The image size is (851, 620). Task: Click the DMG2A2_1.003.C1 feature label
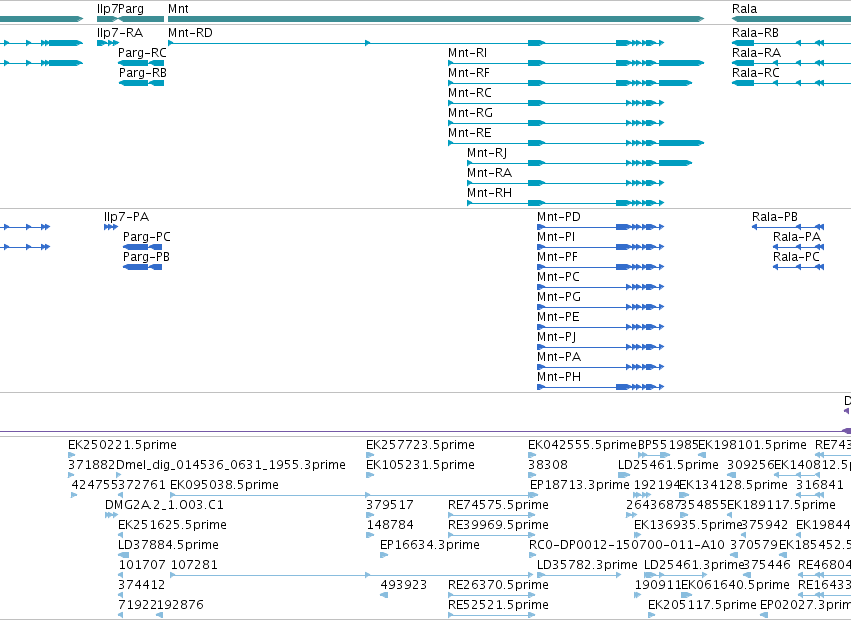[x=164, y=505]
